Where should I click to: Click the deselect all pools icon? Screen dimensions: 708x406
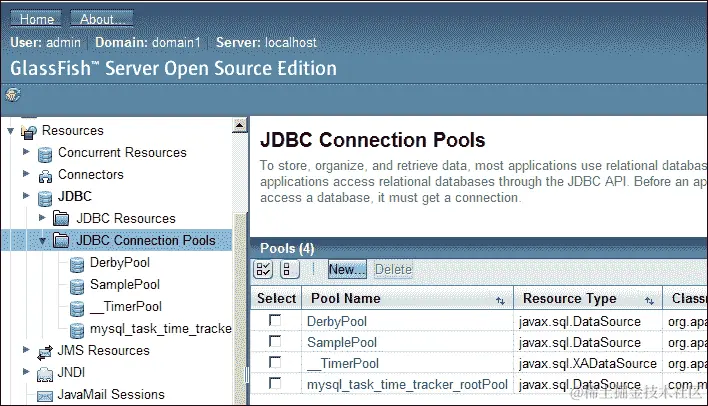[289, 270]
